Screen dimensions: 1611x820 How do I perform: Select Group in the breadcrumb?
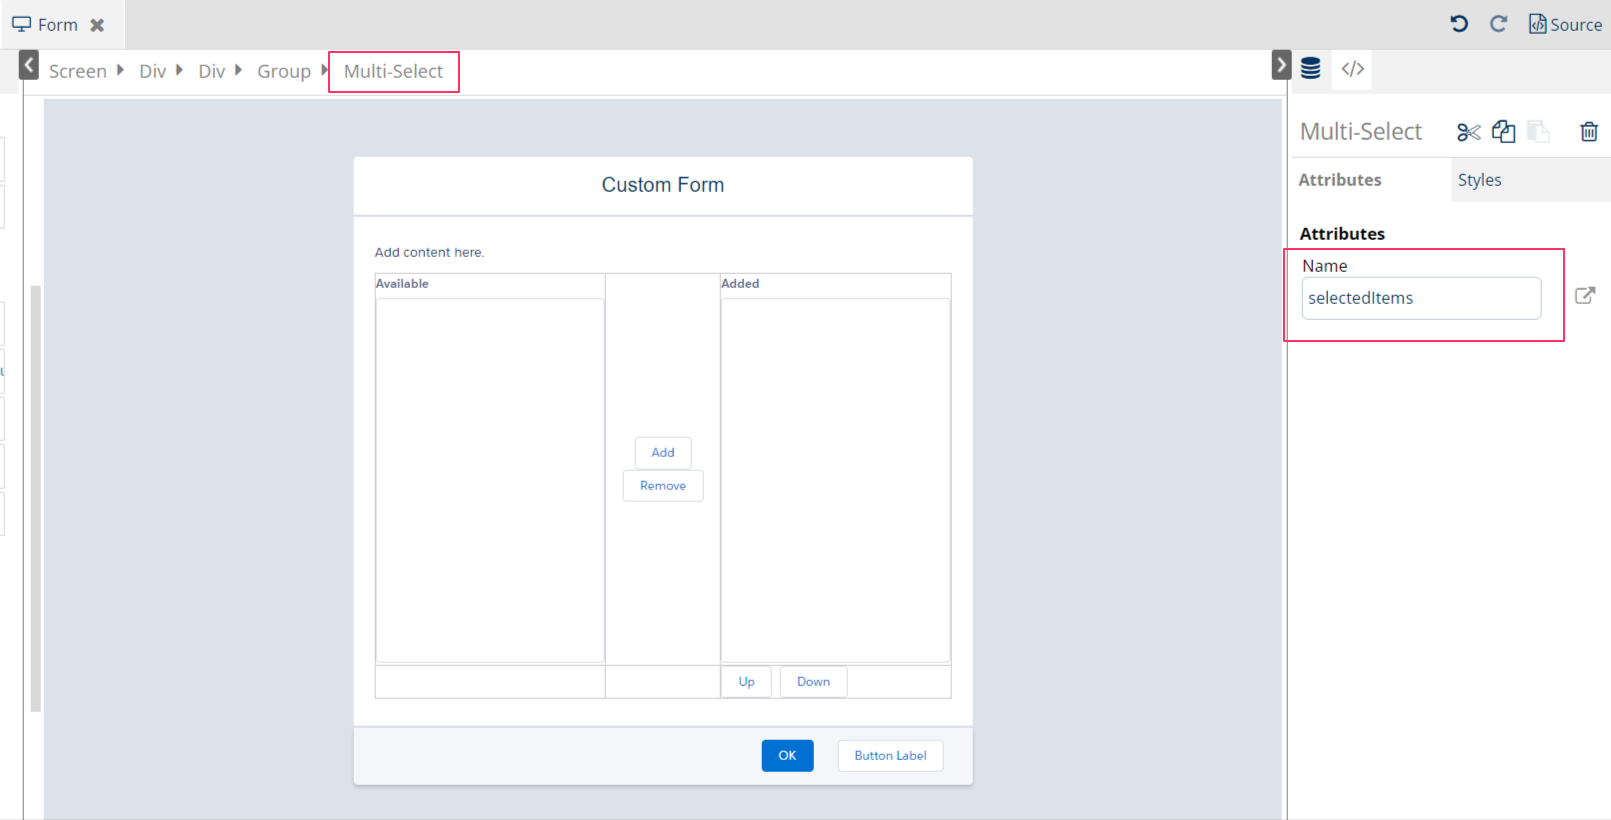pos(284,72)
